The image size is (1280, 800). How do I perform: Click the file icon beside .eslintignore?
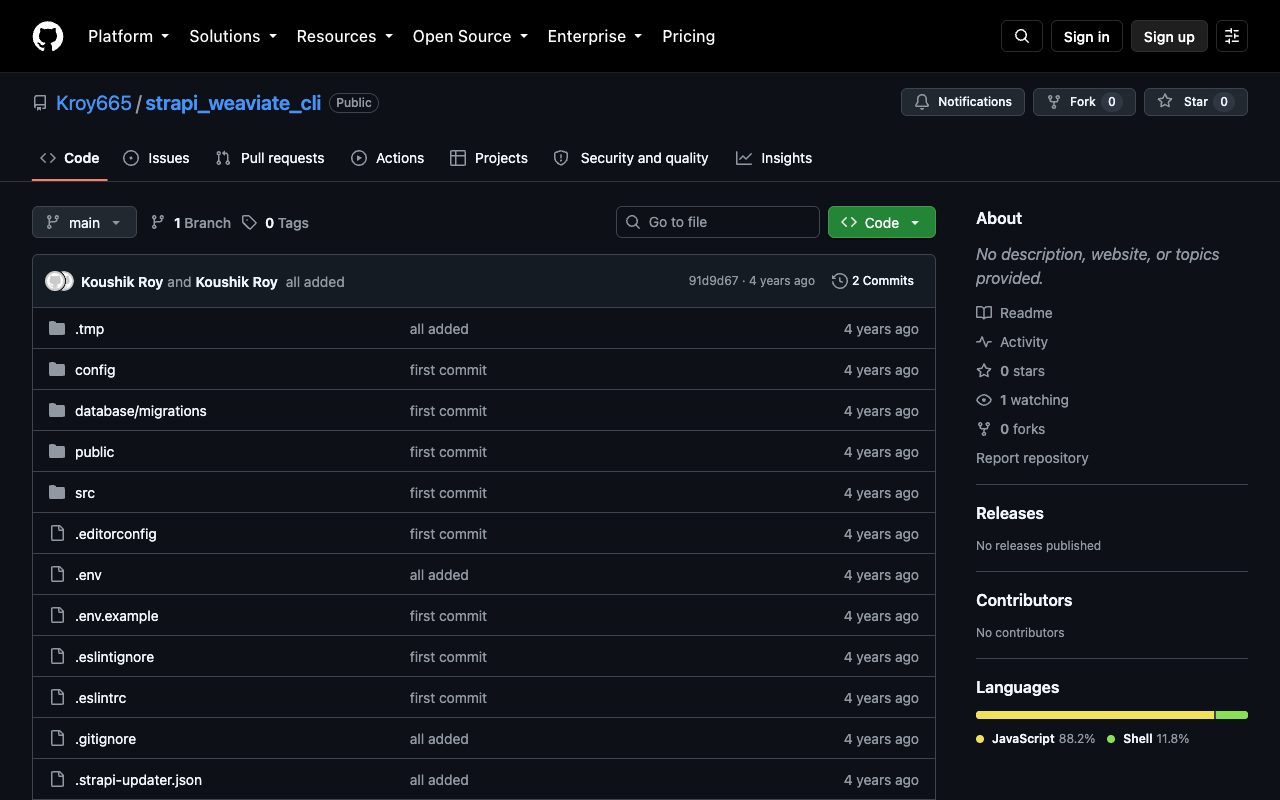pos(57,657)
